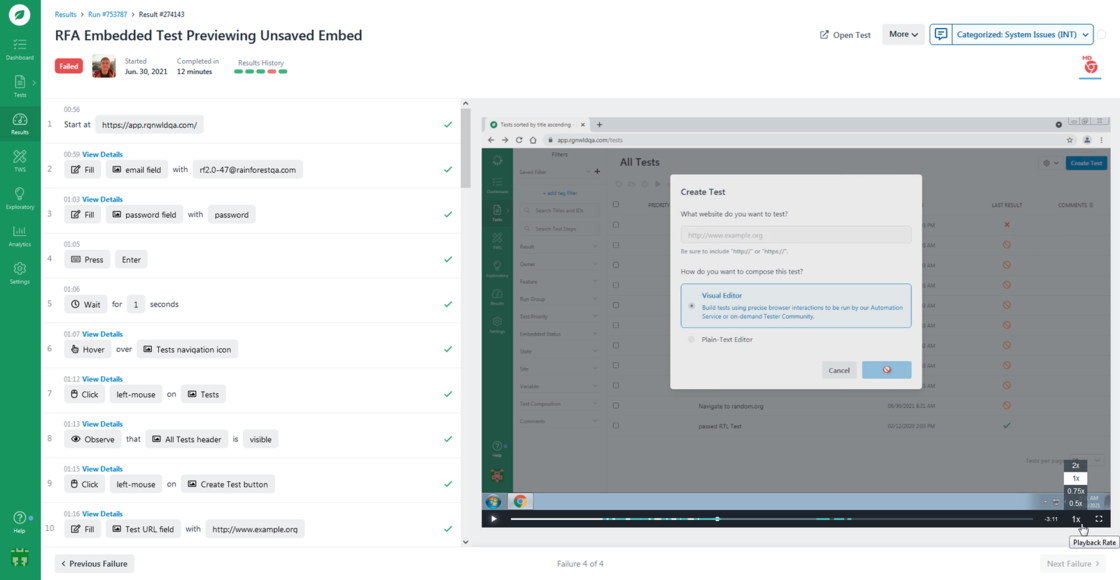This screenshot has width=1120, height=580.
Task: Click the Failed status badge
Action: pos(69,66)
